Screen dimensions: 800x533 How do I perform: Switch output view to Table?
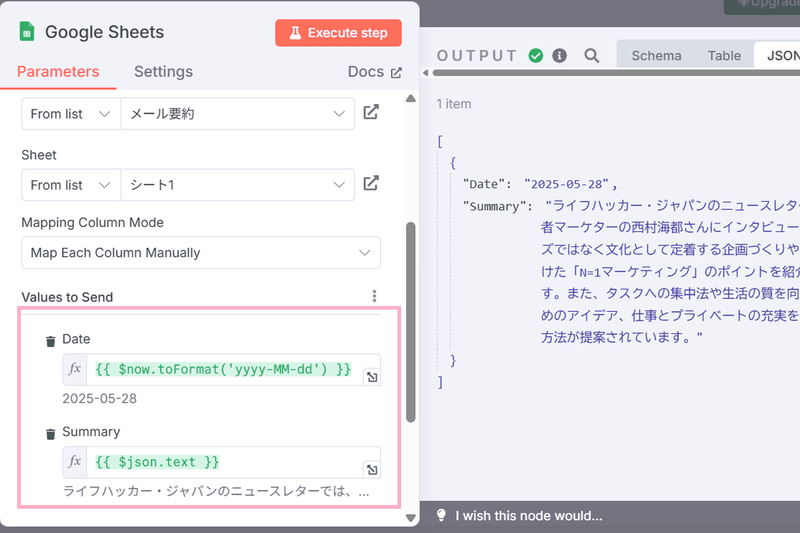[724, 56]
